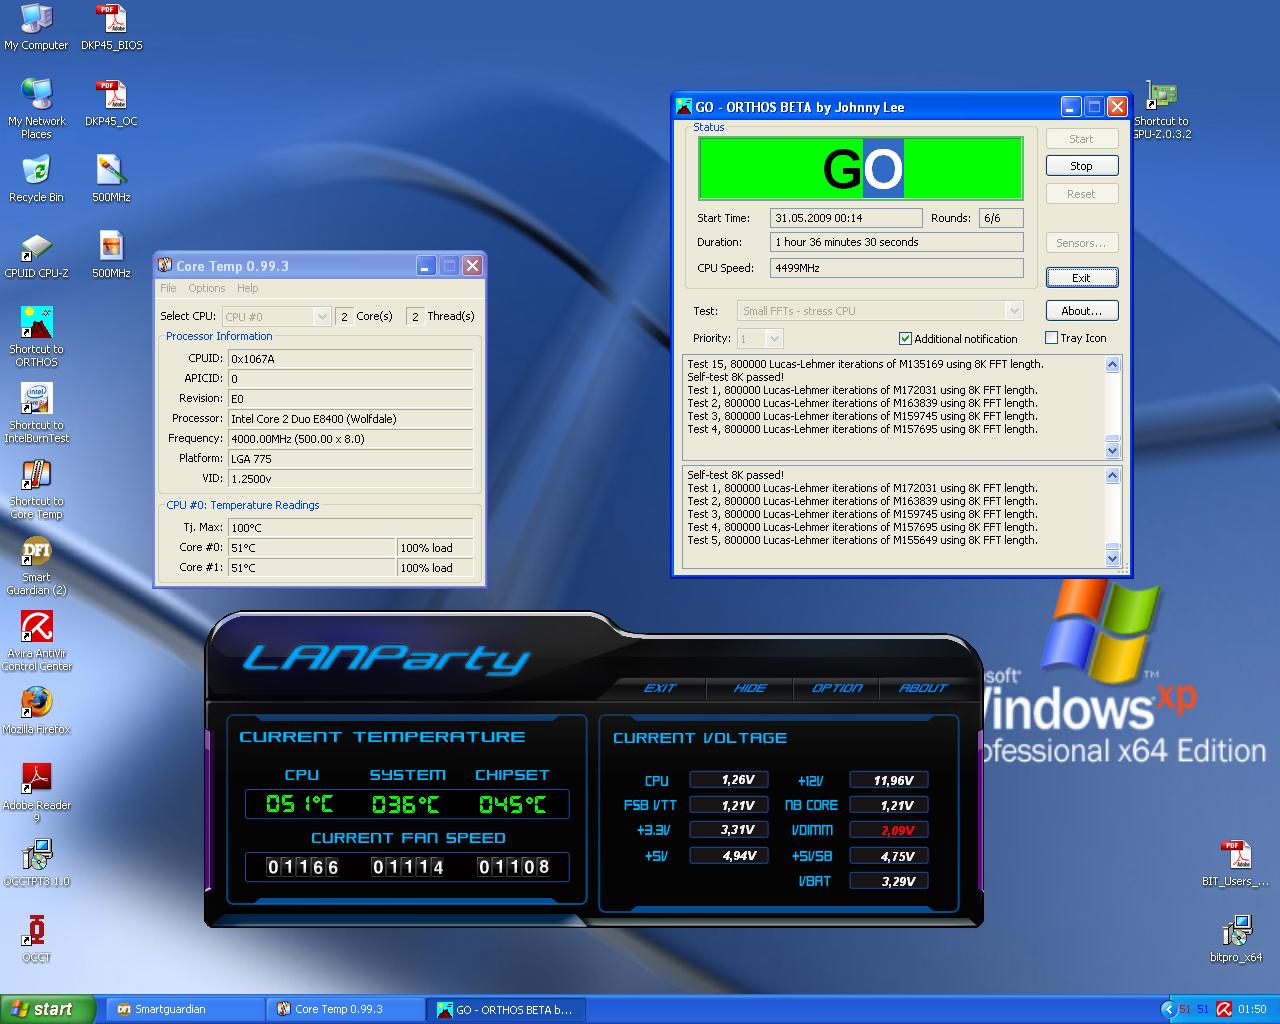This screenshot has height=1024, width=1280.
Task: Select the Mozilla Firefox desktop icon
Action: click(x=36, y=711)
